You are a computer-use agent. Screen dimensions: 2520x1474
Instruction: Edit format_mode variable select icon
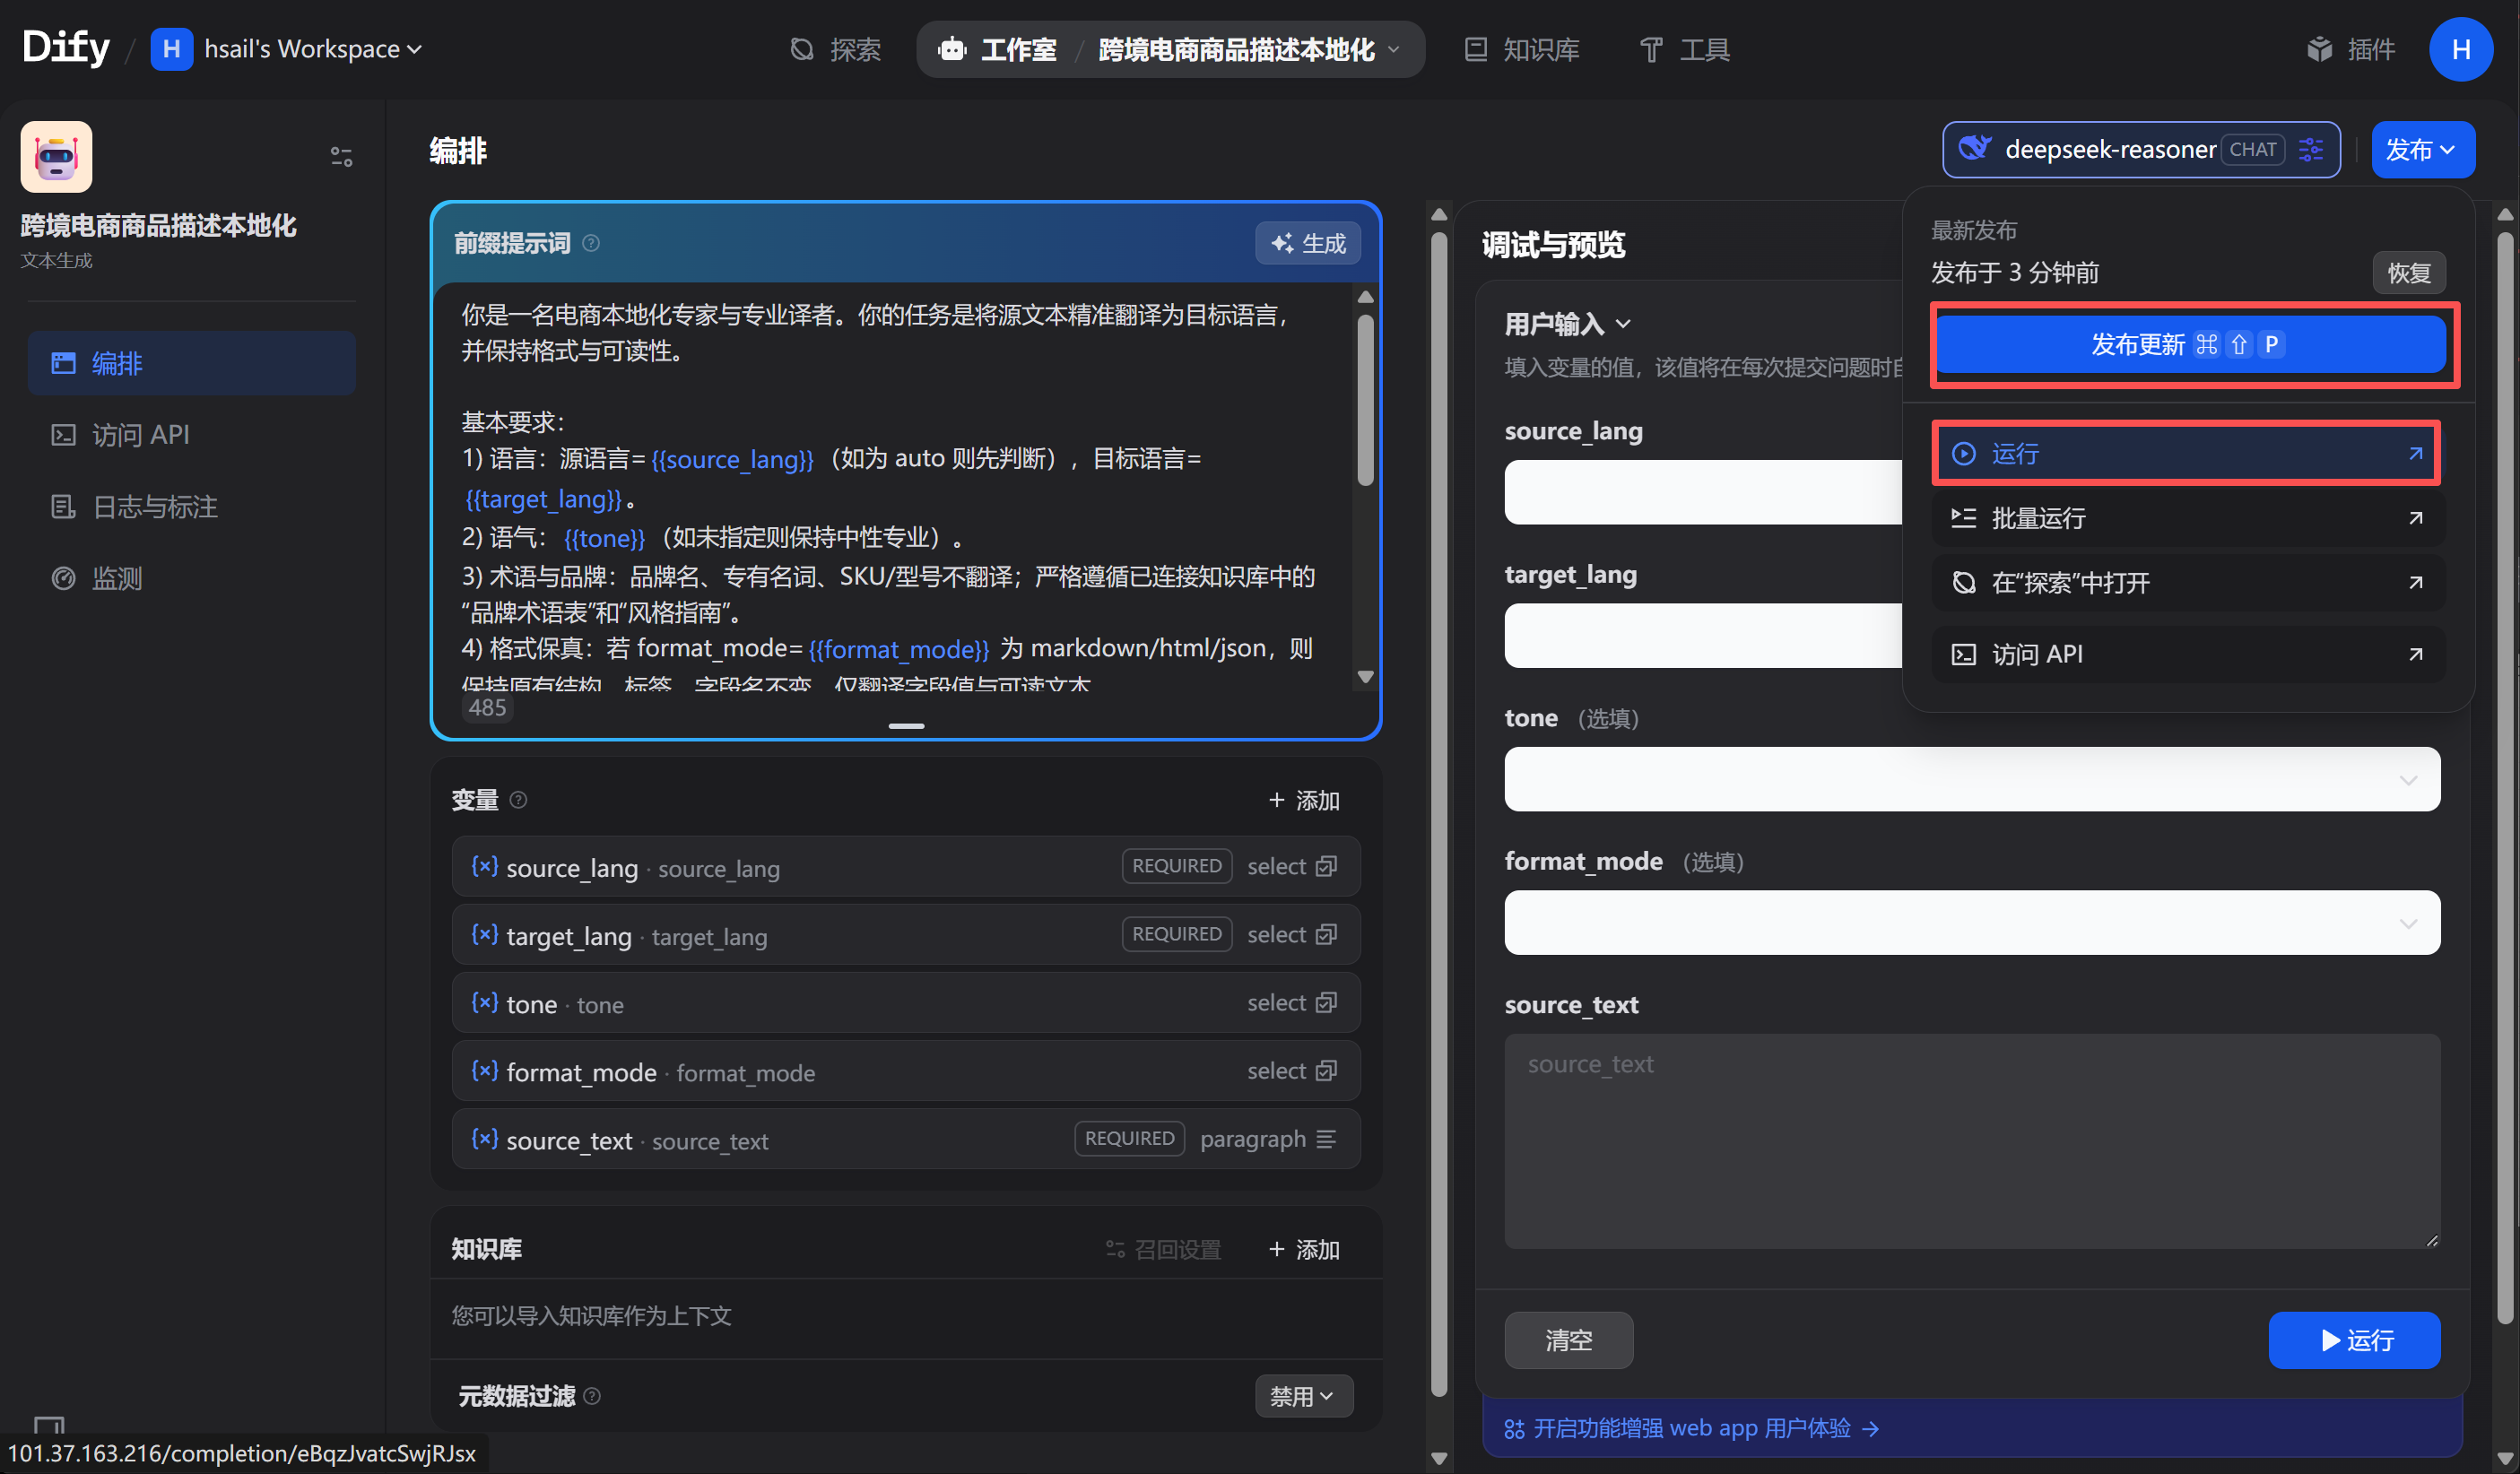point(1327,1070)
